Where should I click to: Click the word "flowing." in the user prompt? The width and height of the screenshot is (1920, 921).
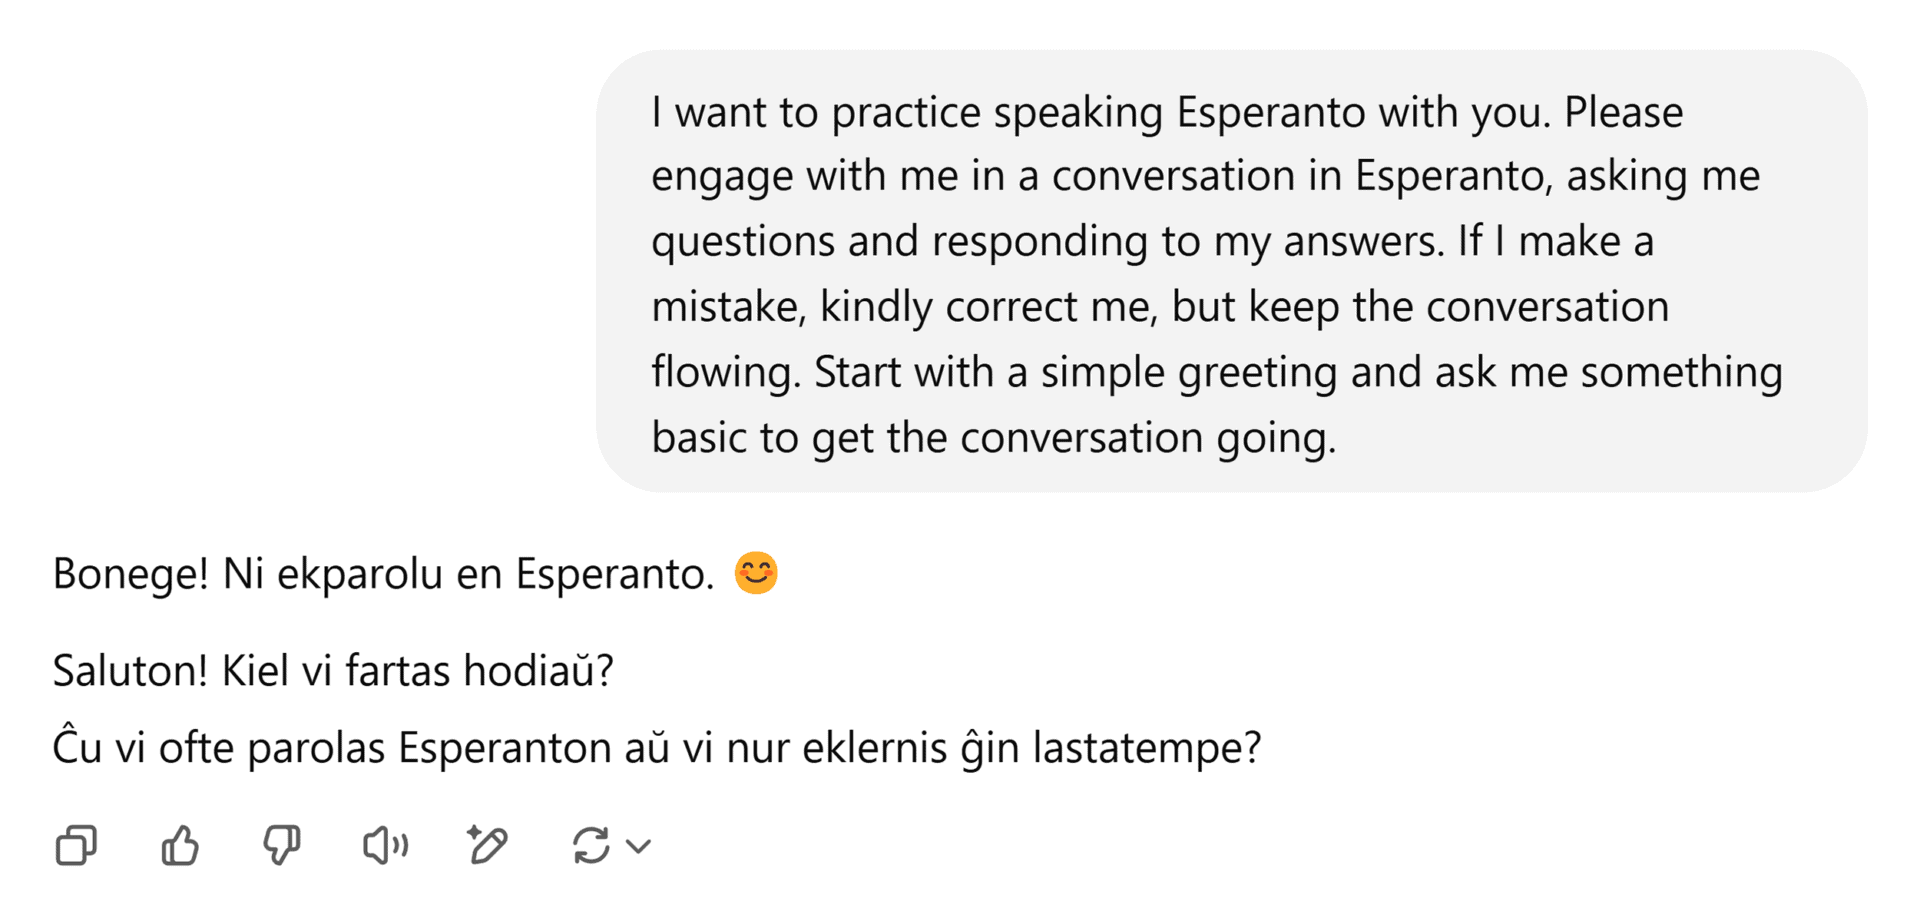(x=727, y=373)
